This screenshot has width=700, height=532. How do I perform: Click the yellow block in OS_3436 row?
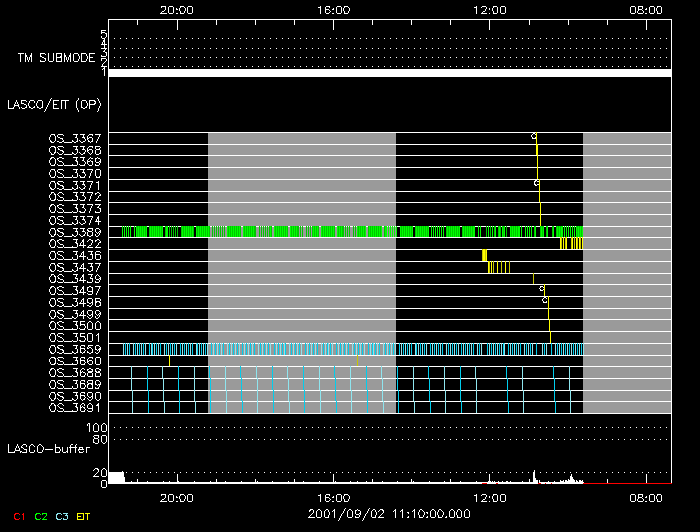click(484, 255)
